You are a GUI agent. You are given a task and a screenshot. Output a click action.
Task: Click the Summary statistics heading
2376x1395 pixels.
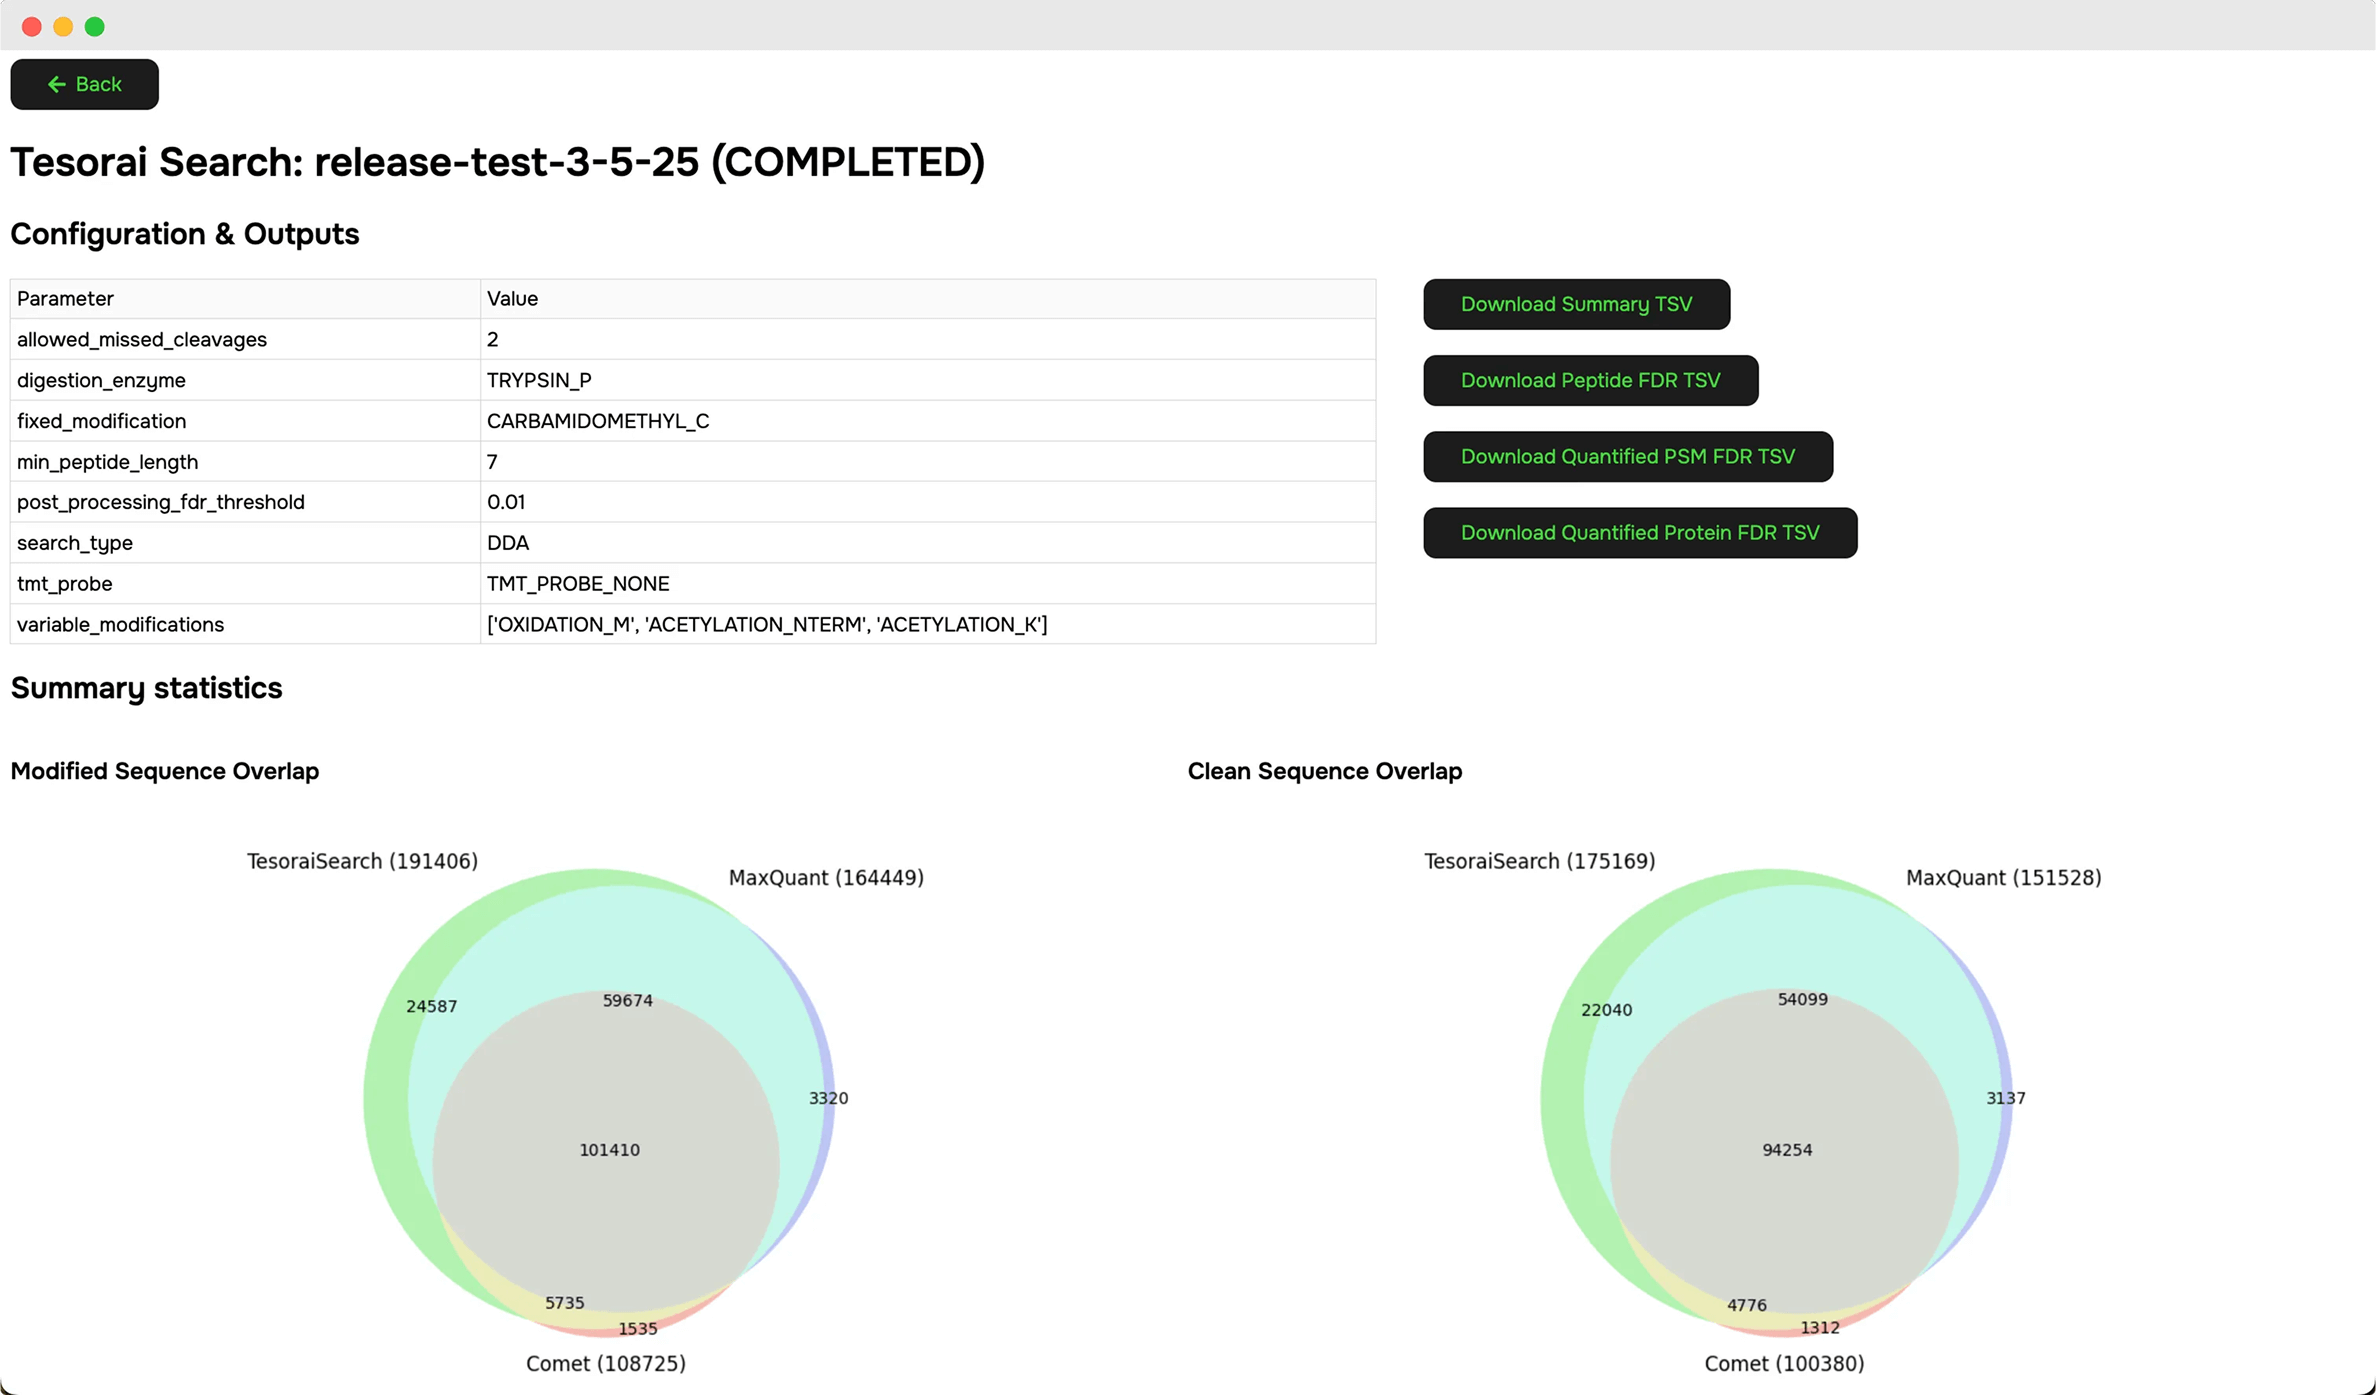pos(146,688)
